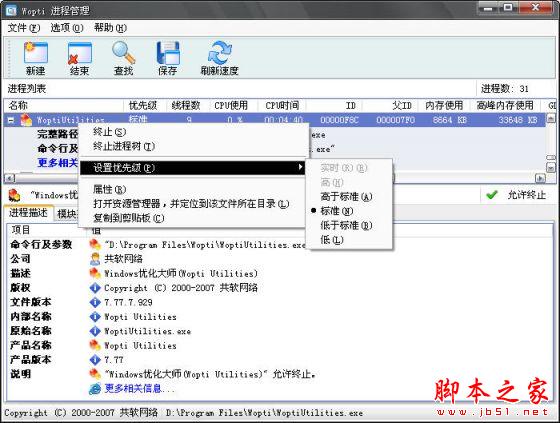Expand the 设置优先级 submenu arrow
This screenshot has width=560, height=423.
click(301, 167)
